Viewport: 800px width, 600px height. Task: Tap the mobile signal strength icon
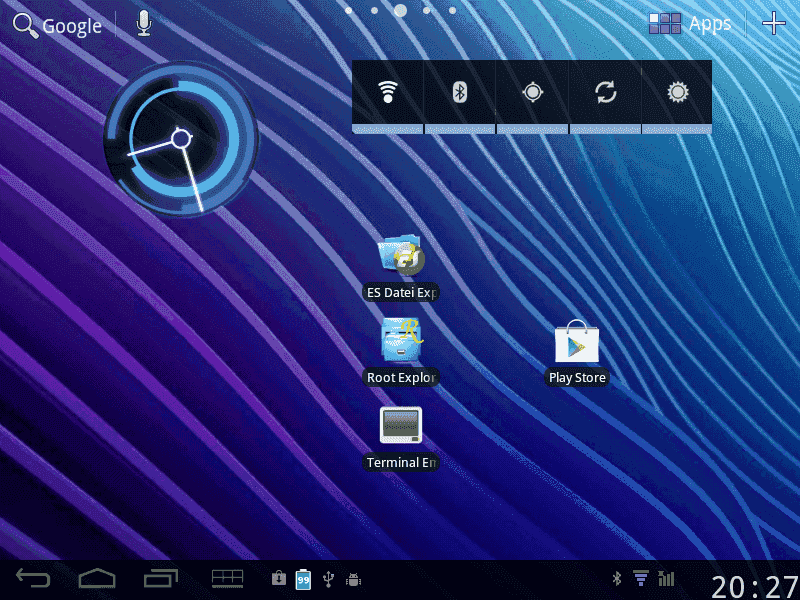(666, 578)
